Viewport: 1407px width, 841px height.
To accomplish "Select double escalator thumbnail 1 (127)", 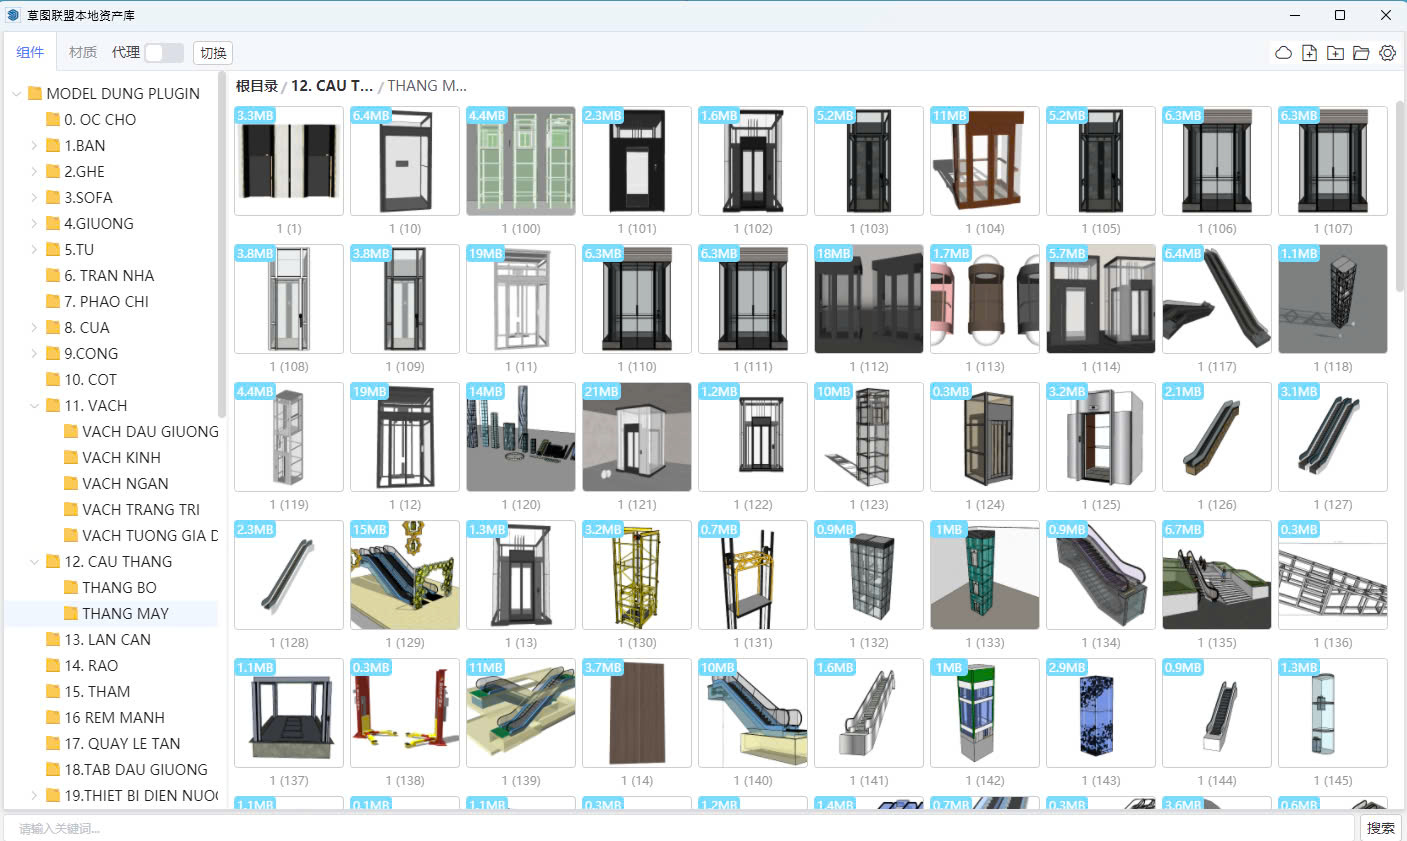I will (x=1333, y=437).
